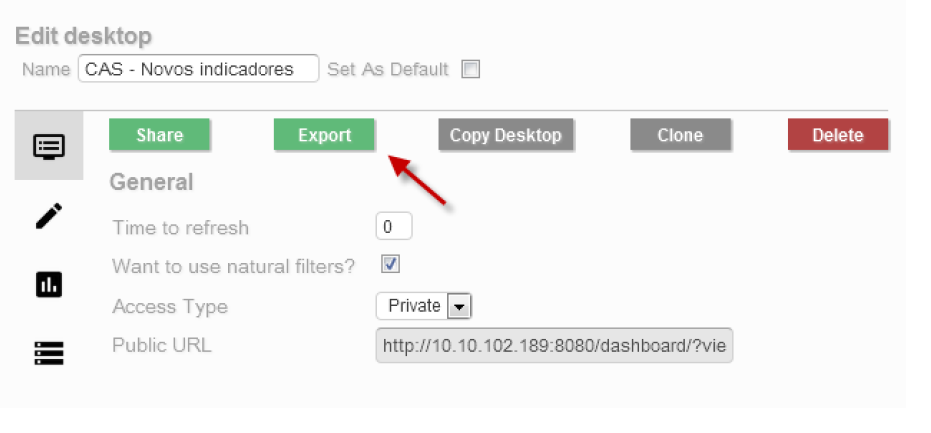Focus the desktop Name text field
This screenshot has width=931, height=433.
tap(198, 69)
